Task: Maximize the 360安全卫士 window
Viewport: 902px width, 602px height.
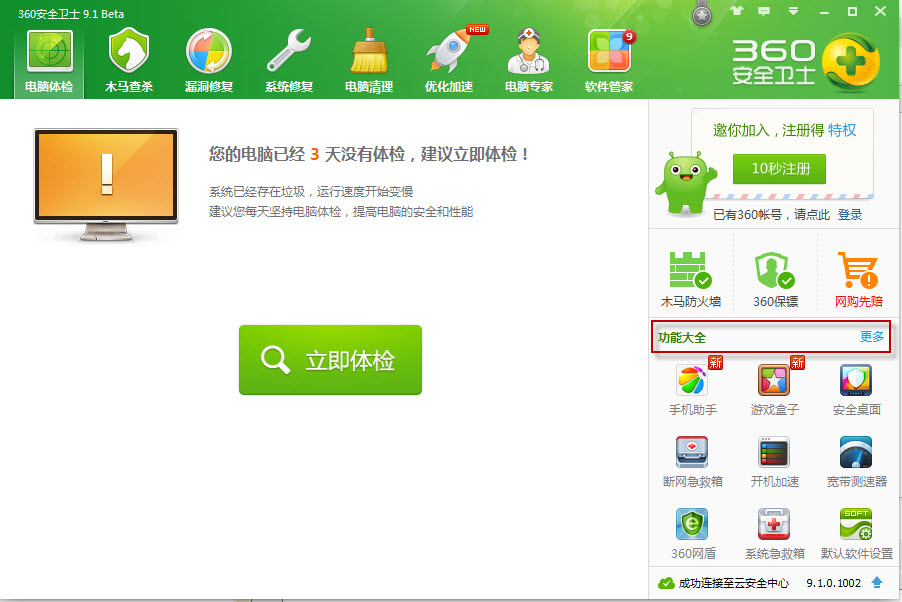Action: [853, 11]
